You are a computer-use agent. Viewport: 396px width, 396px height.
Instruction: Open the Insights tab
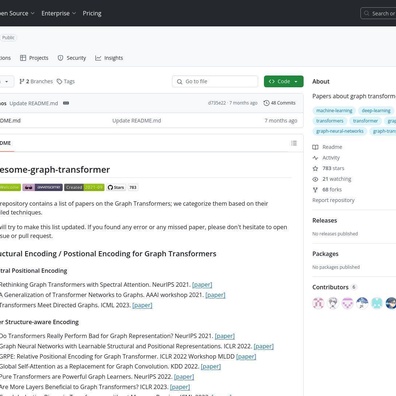tap(109, 58)
